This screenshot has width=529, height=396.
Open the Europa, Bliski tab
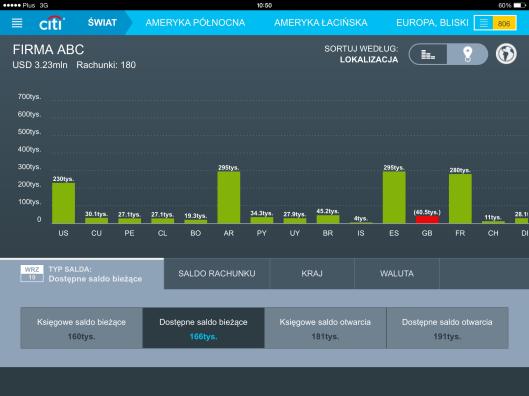tap(432, 23)
